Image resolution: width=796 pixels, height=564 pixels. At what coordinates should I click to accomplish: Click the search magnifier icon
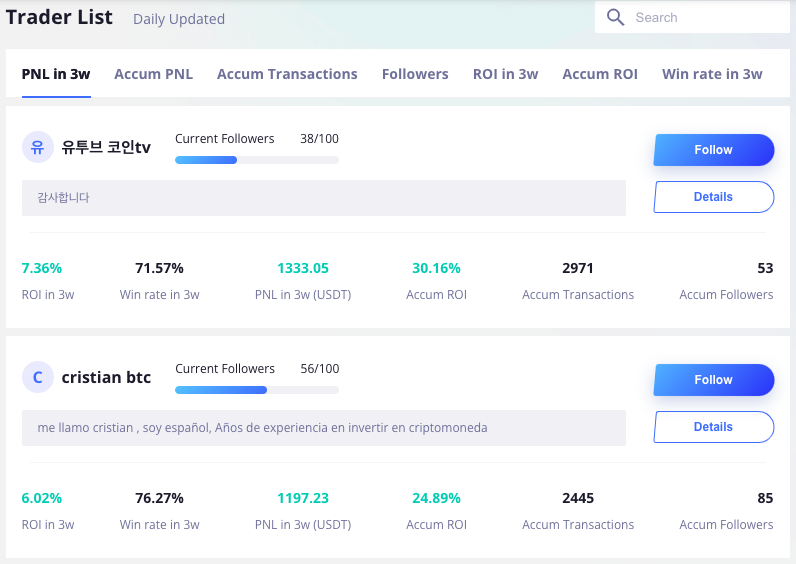point(615,17)
